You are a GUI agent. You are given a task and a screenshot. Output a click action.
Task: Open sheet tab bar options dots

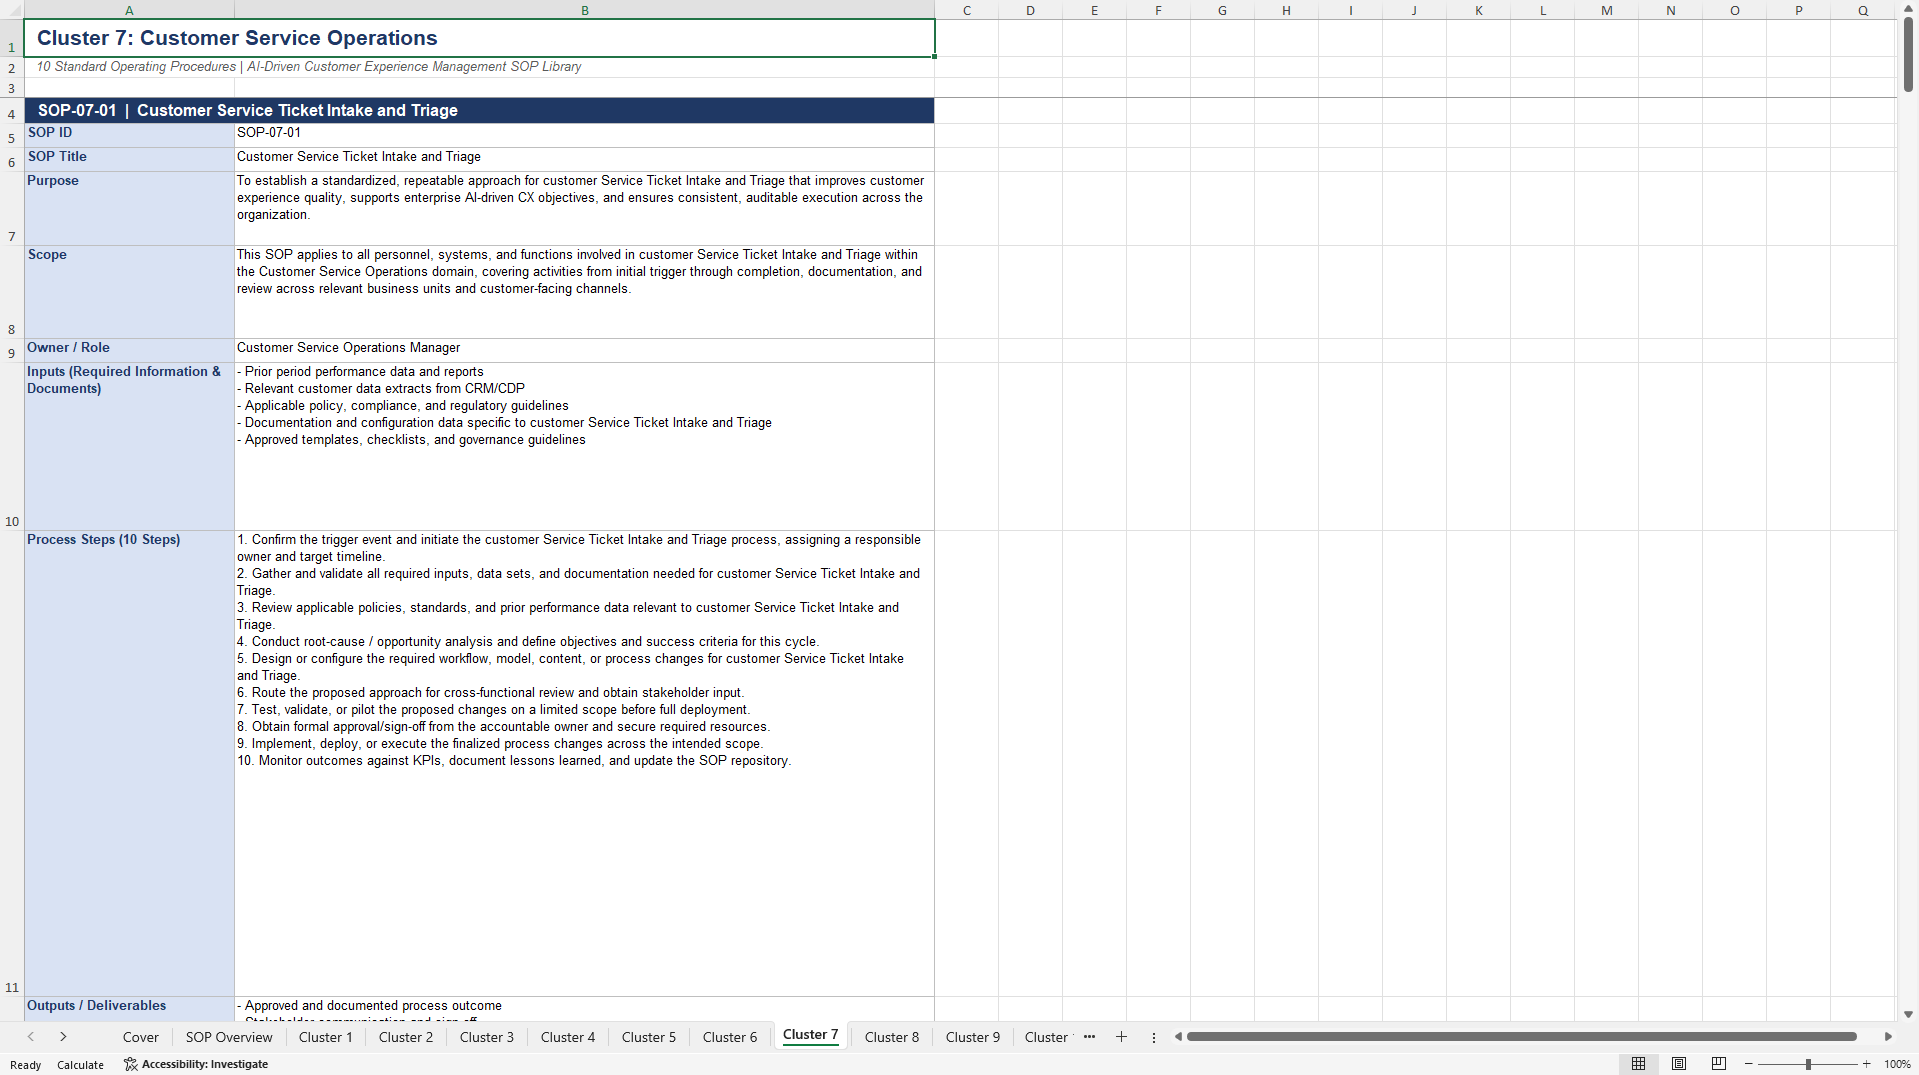coord(1154,1038)
